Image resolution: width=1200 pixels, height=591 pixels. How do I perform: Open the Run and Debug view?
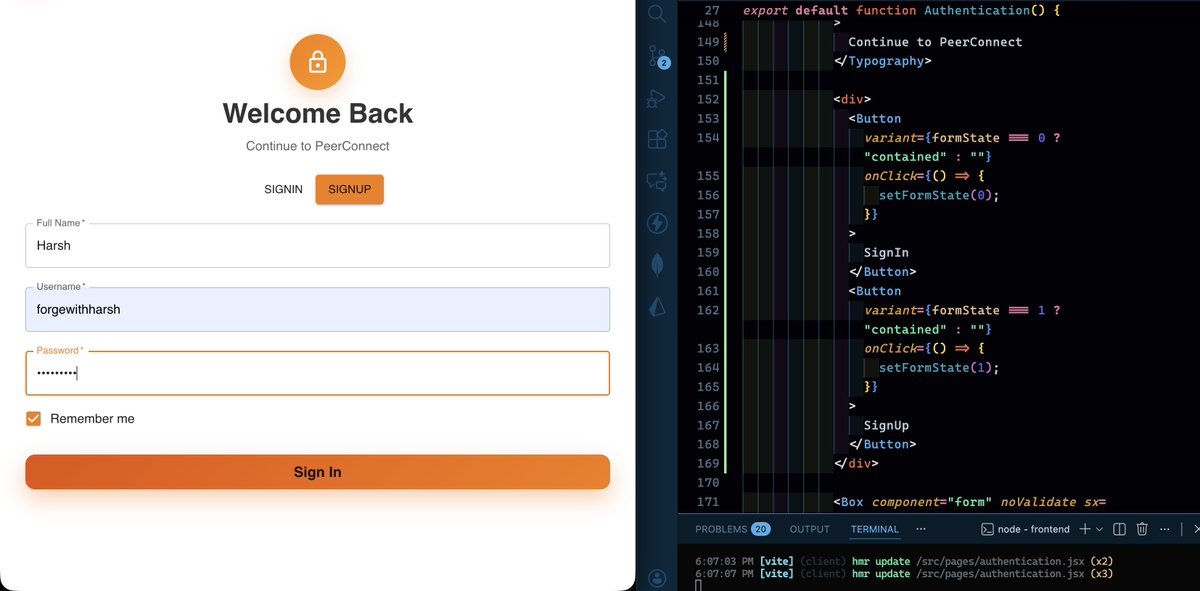656,98
